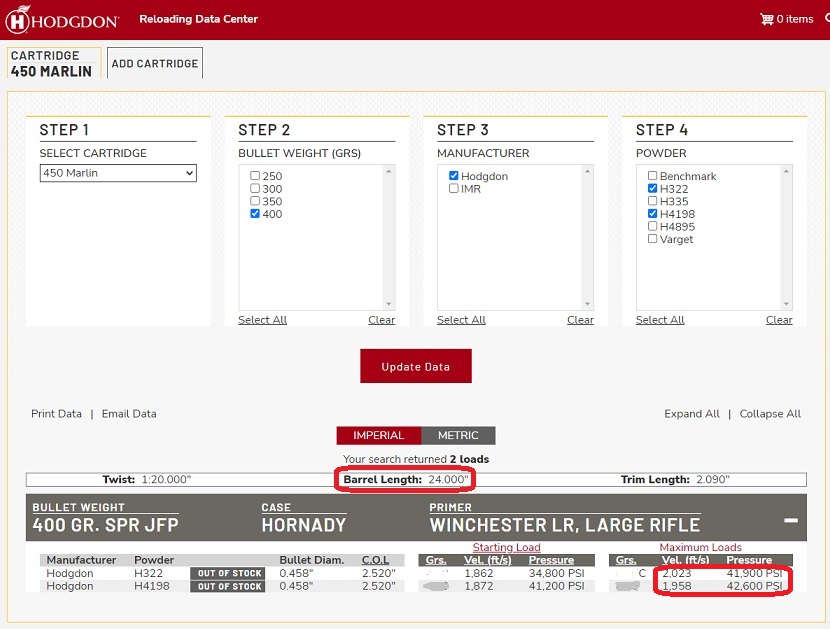Click the Out of Stock badge for H4198

point(230,586)
